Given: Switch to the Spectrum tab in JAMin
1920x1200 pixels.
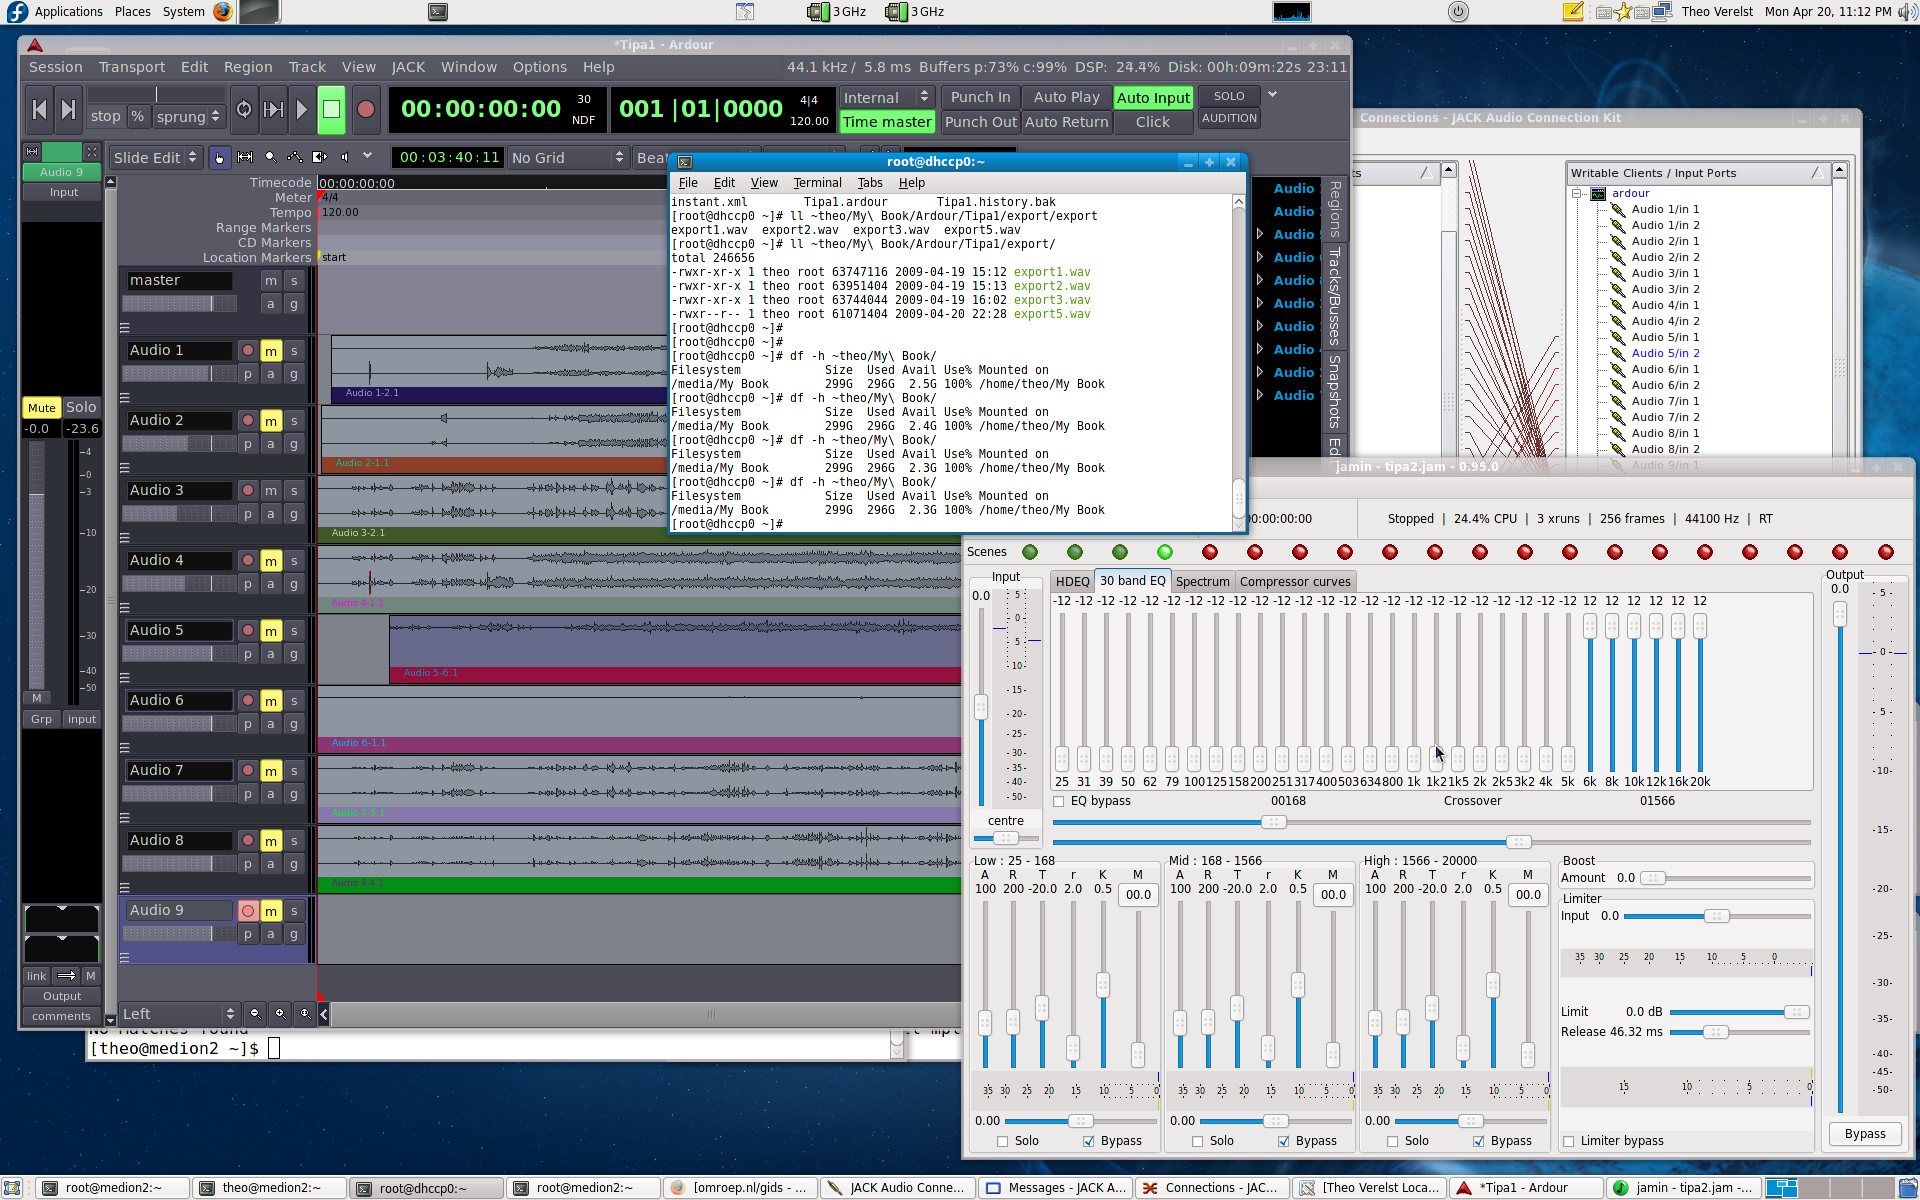Looking at the screenshot, I should (1202, 581).
